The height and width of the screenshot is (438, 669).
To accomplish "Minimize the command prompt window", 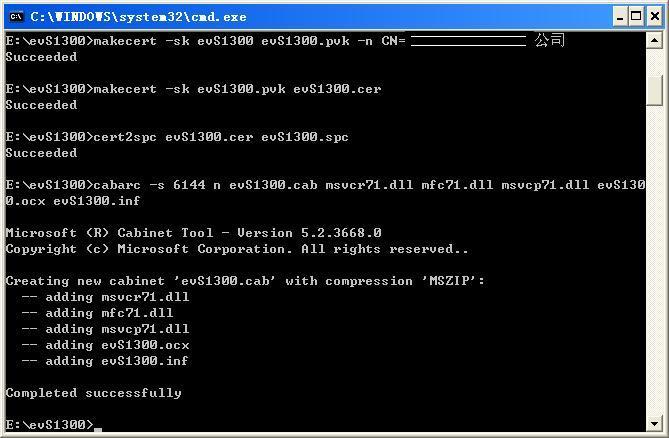I will 620,17.
